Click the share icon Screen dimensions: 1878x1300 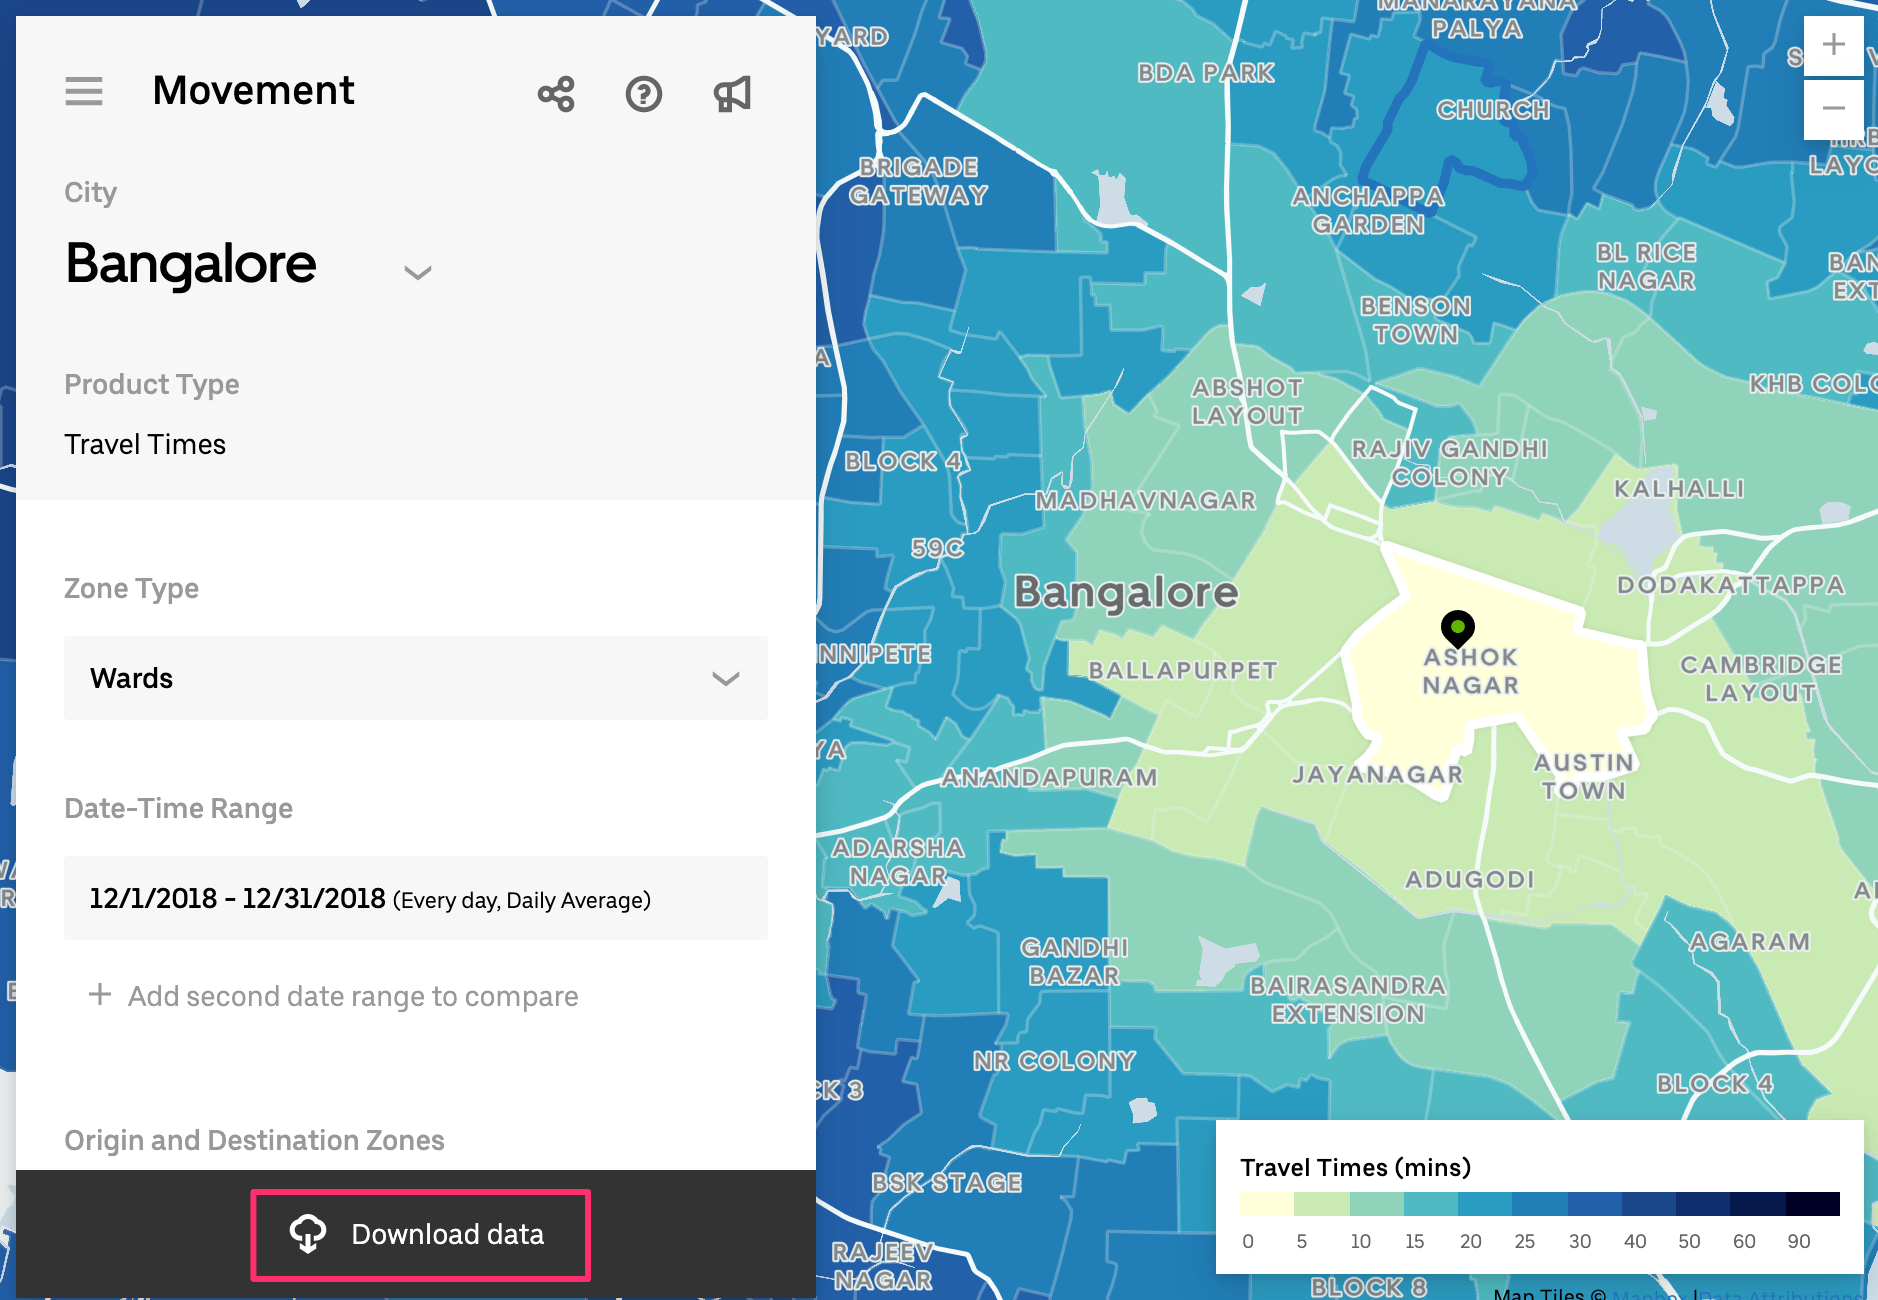556,94
